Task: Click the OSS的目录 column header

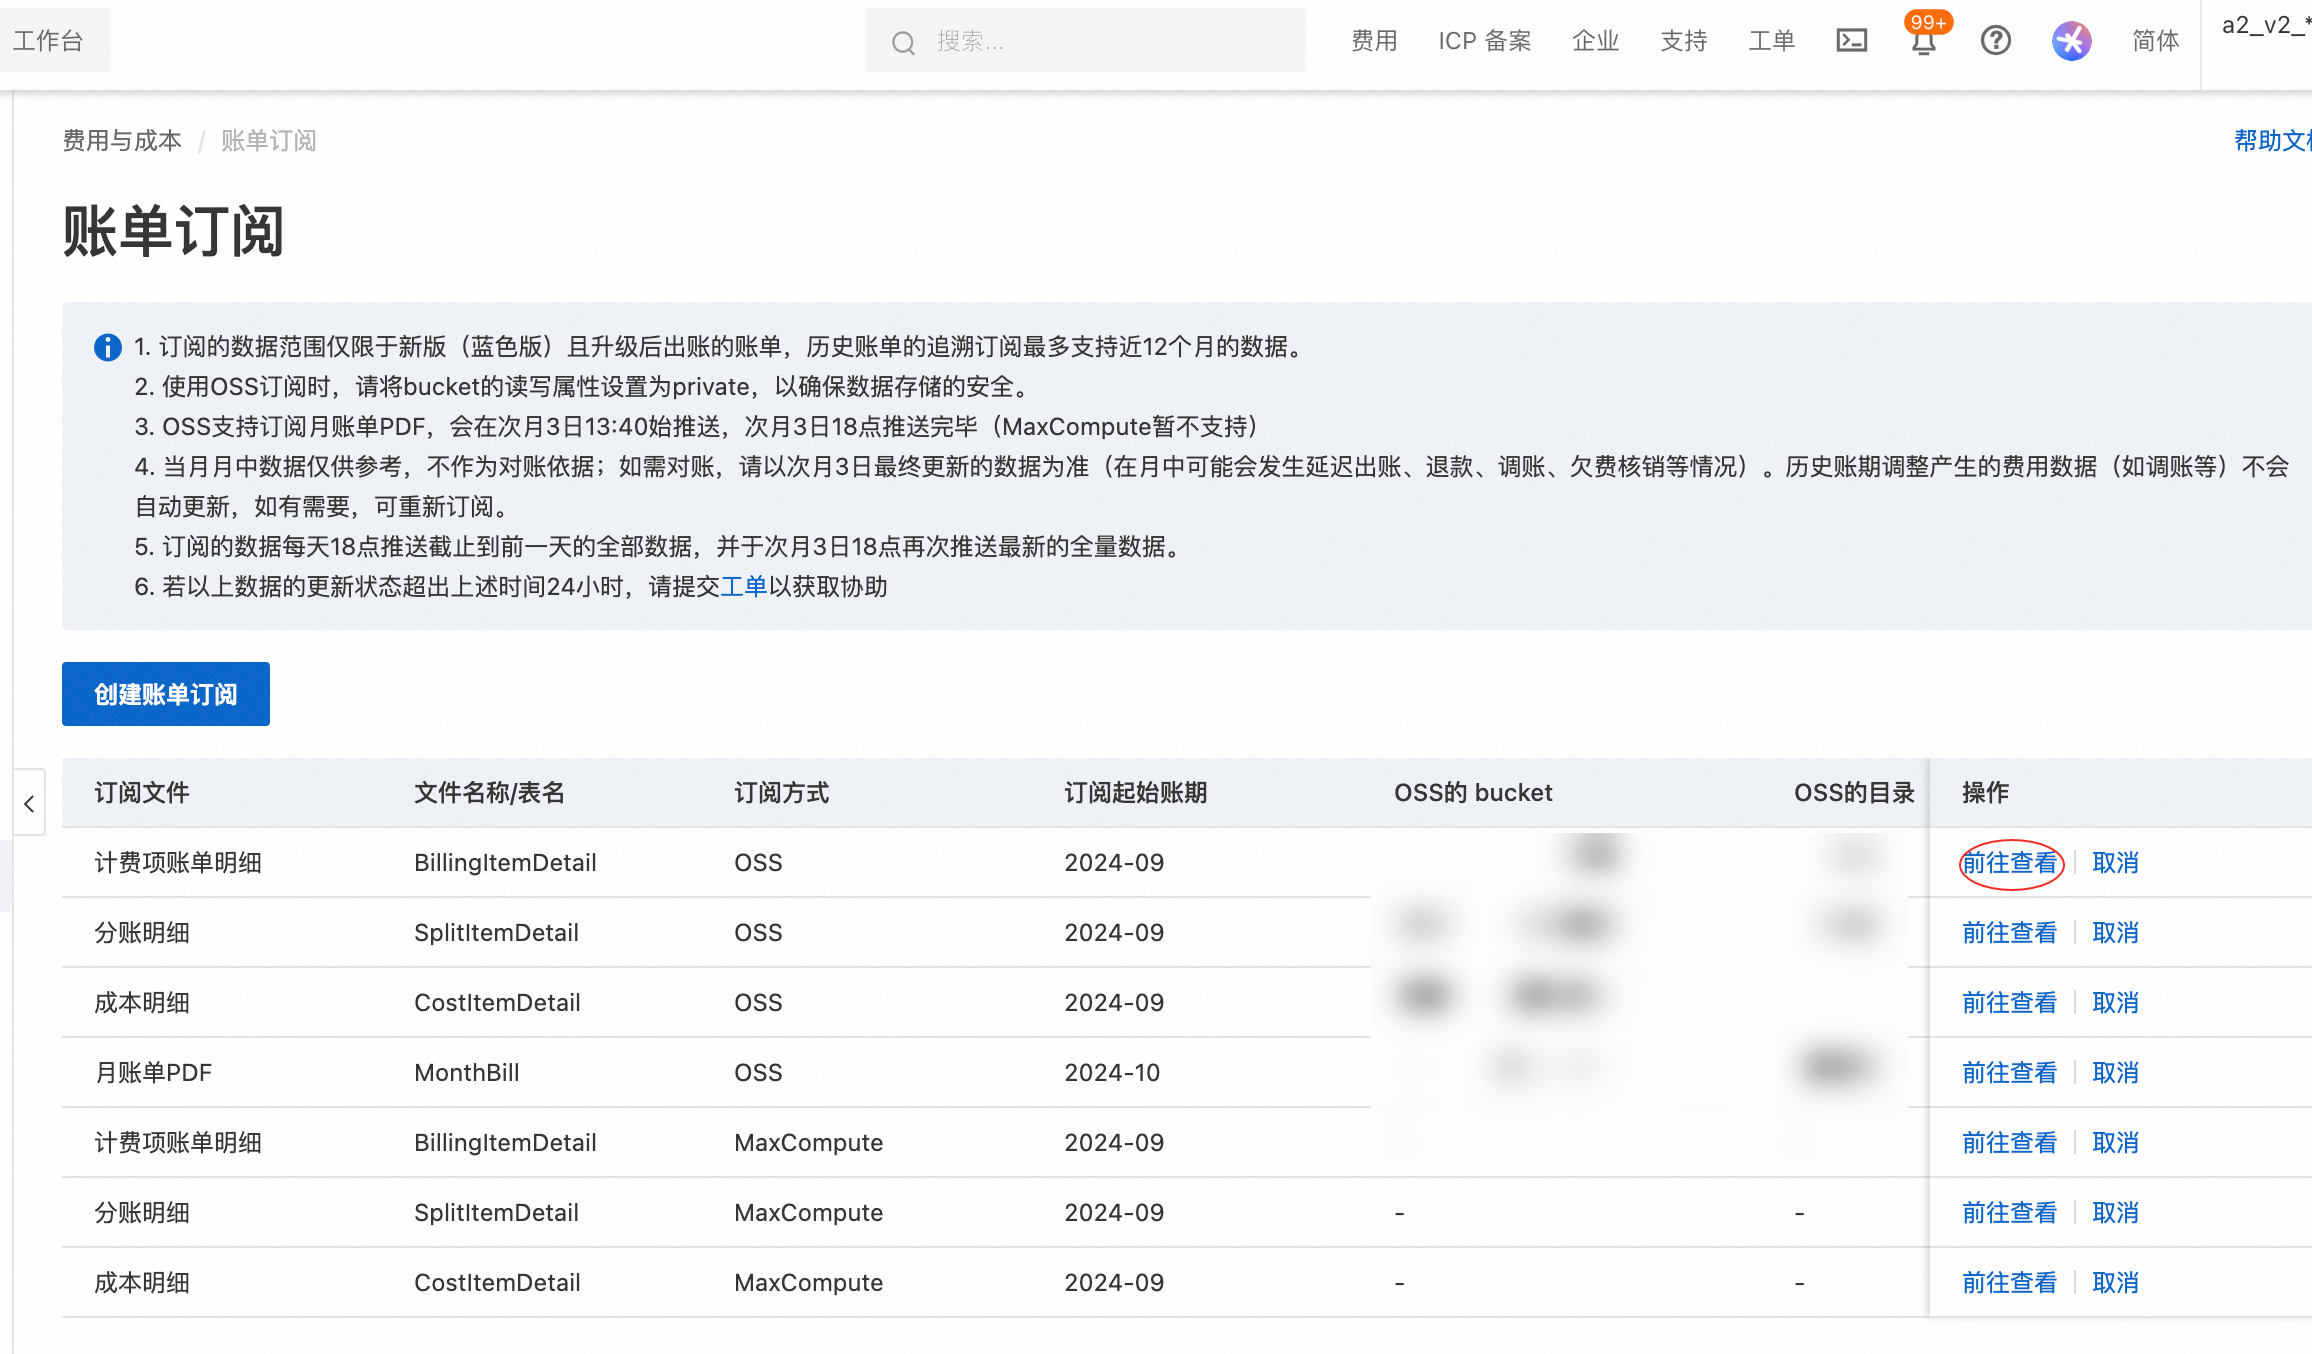Action: tap(1854, 793)
